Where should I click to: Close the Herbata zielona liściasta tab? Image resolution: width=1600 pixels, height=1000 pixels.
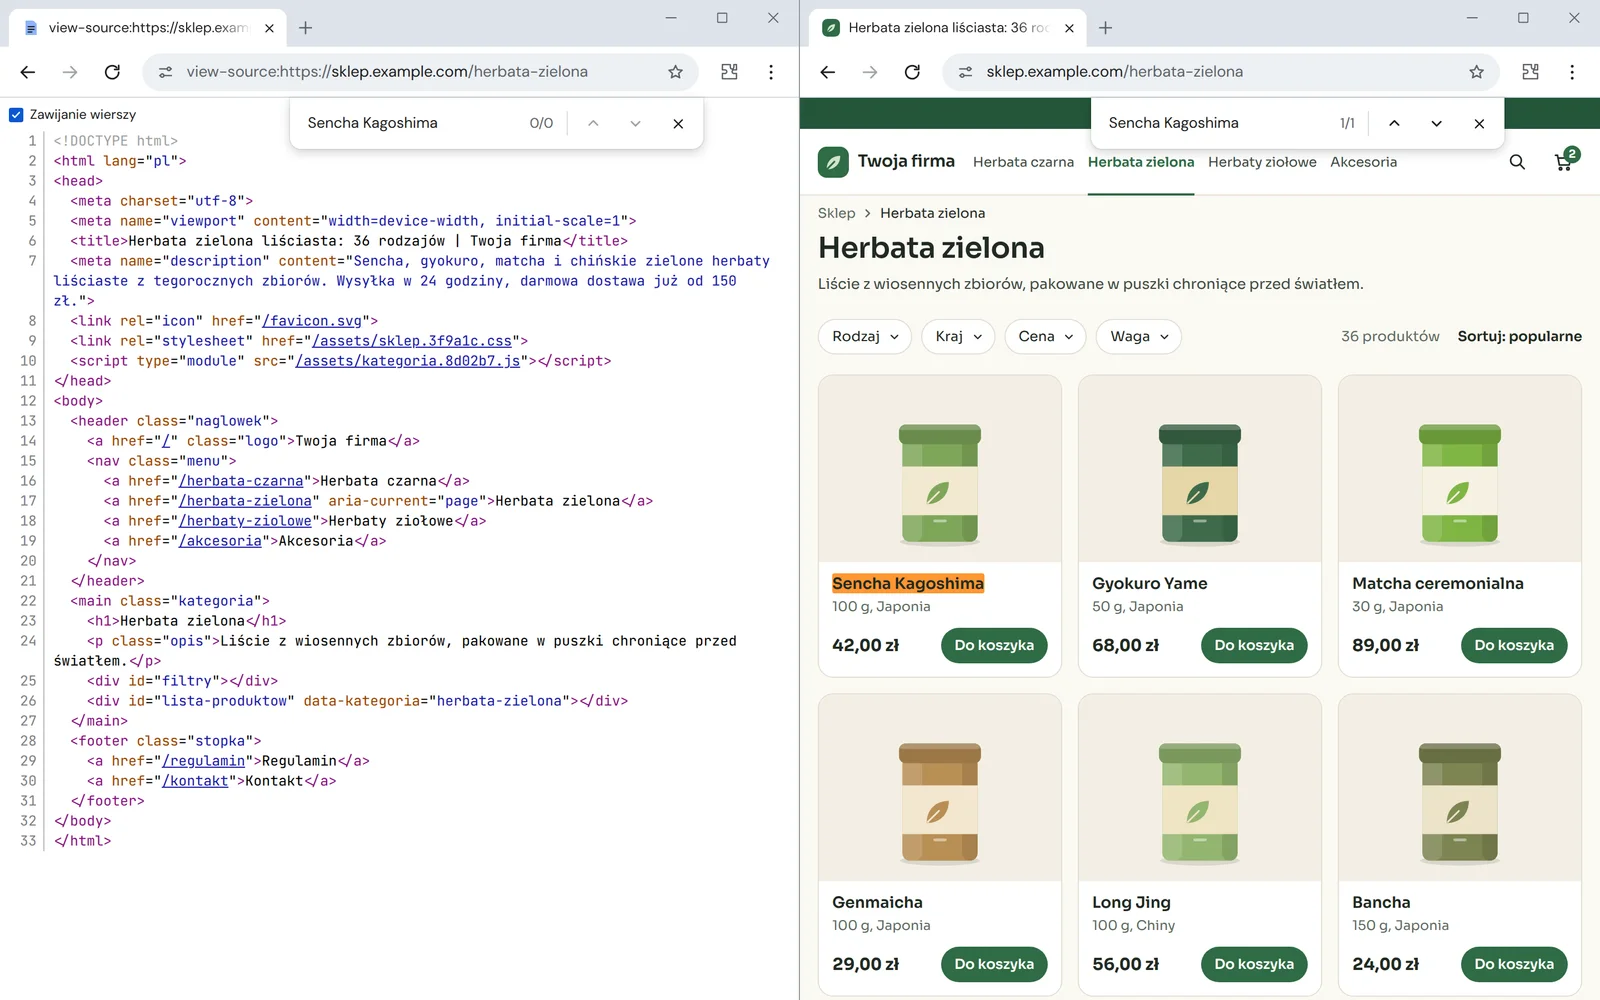point(1069,28)
